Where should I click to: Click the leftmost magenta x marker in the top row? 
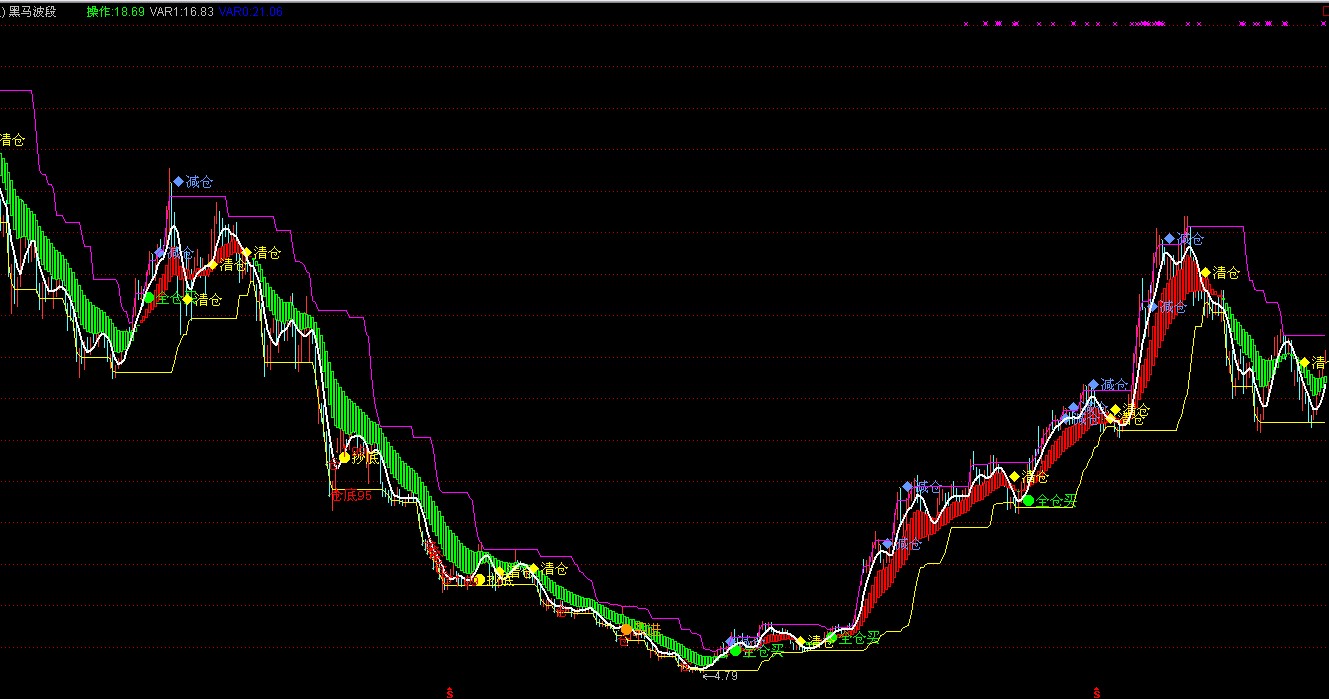click(967, 22)
